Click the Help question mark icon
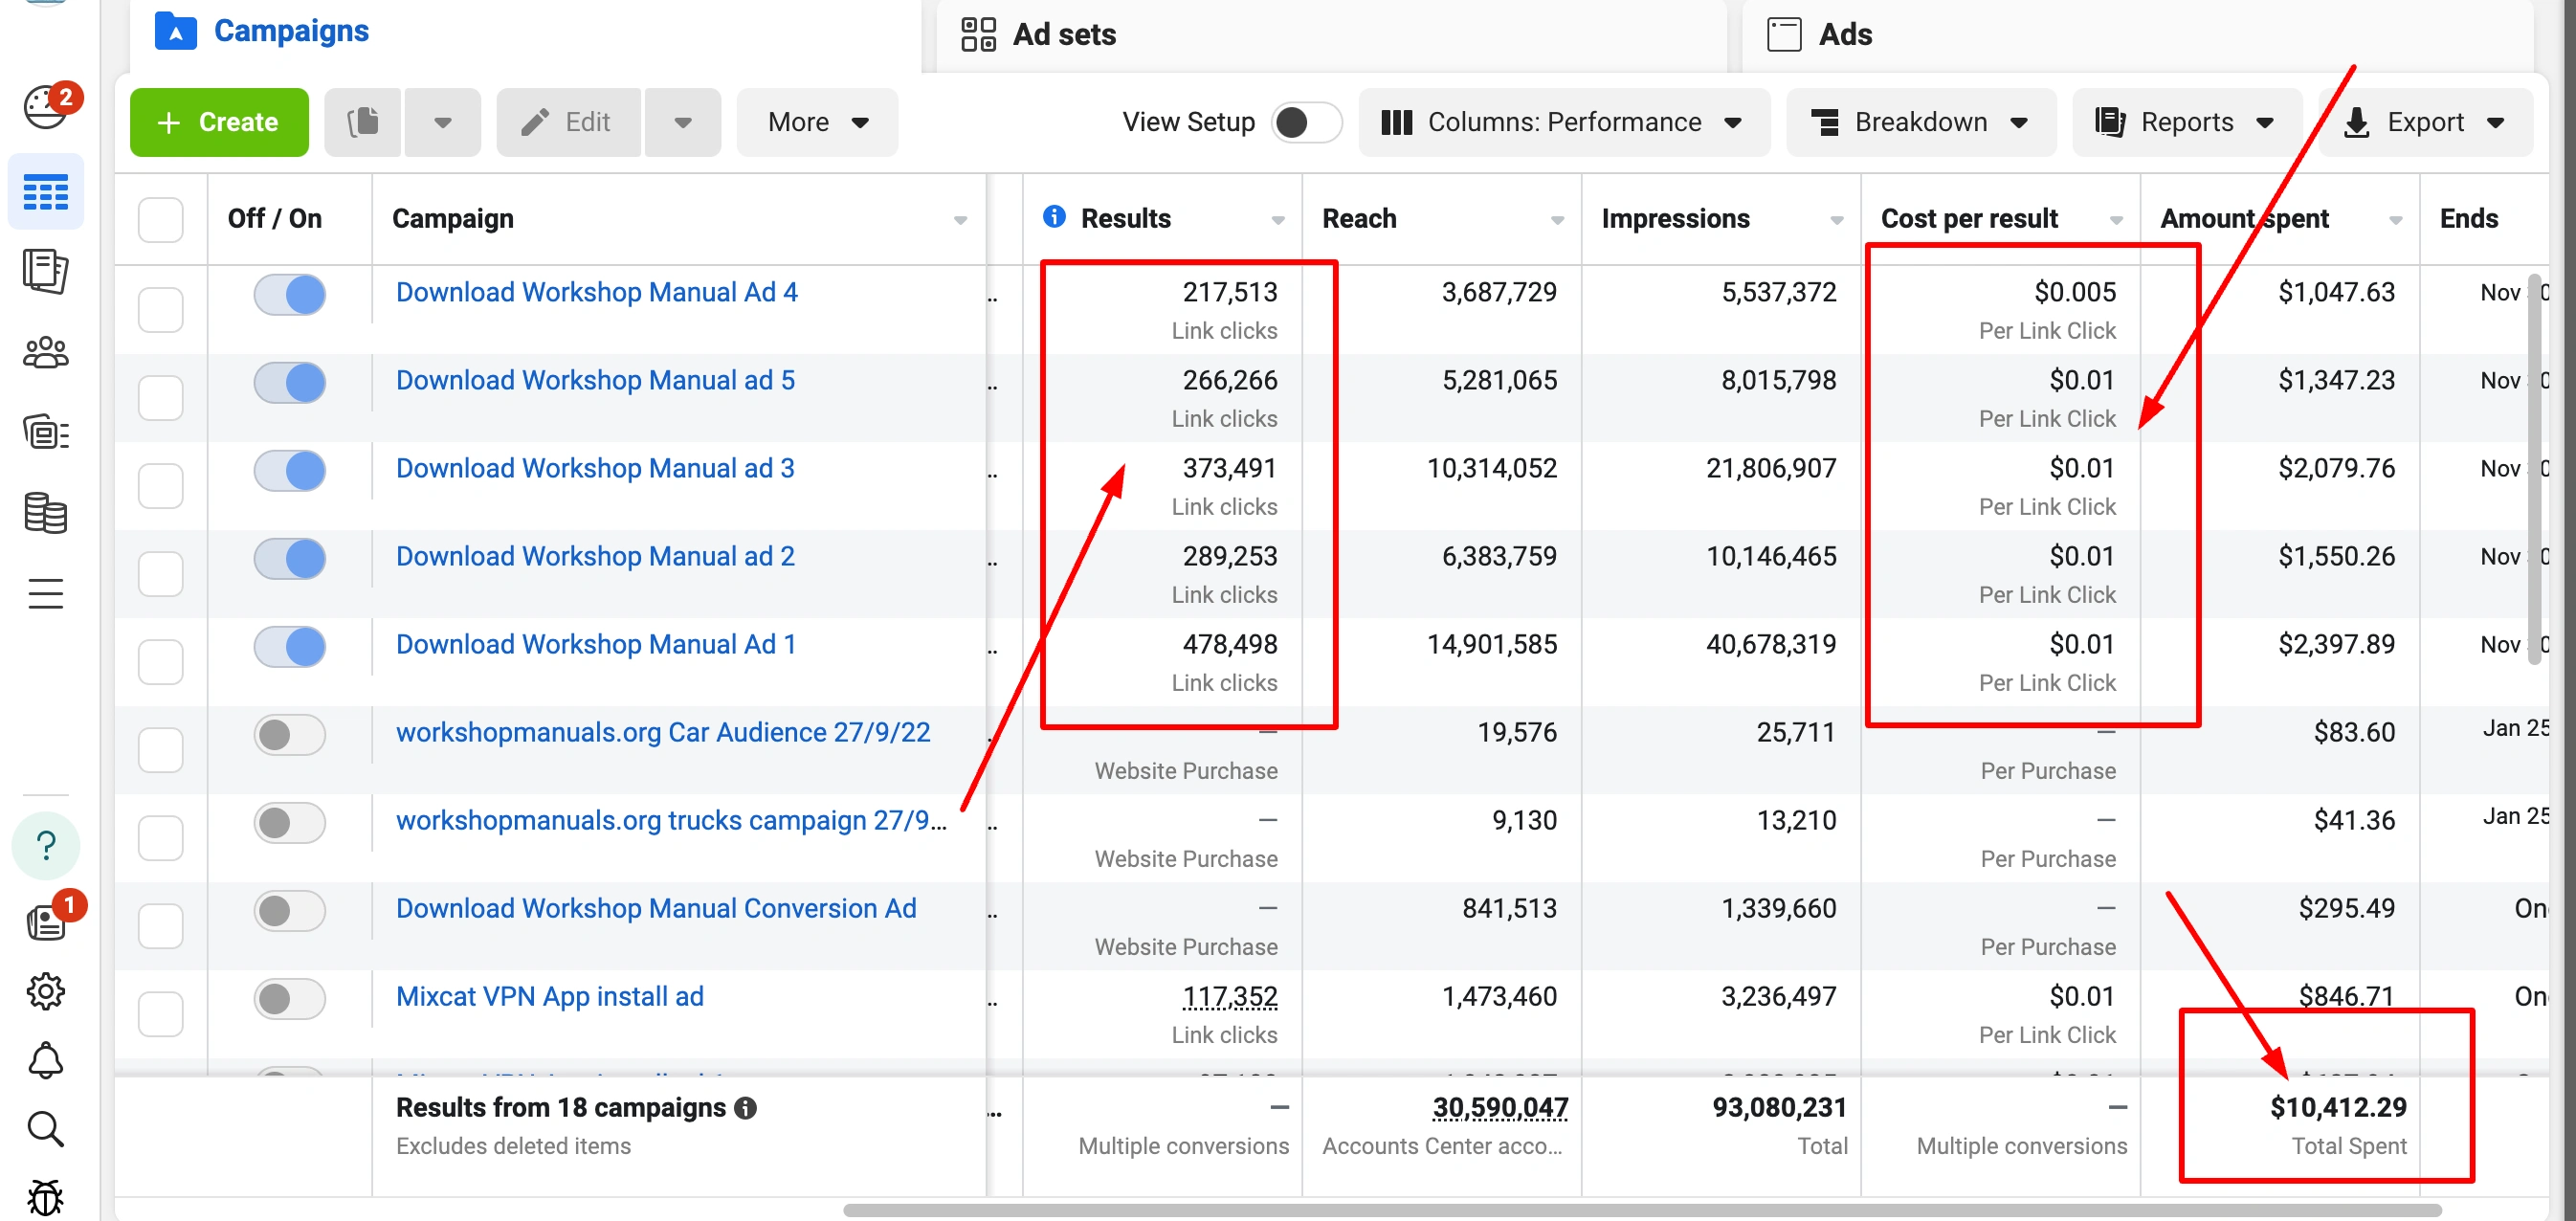The image size is (2576, 1221). 45,845
